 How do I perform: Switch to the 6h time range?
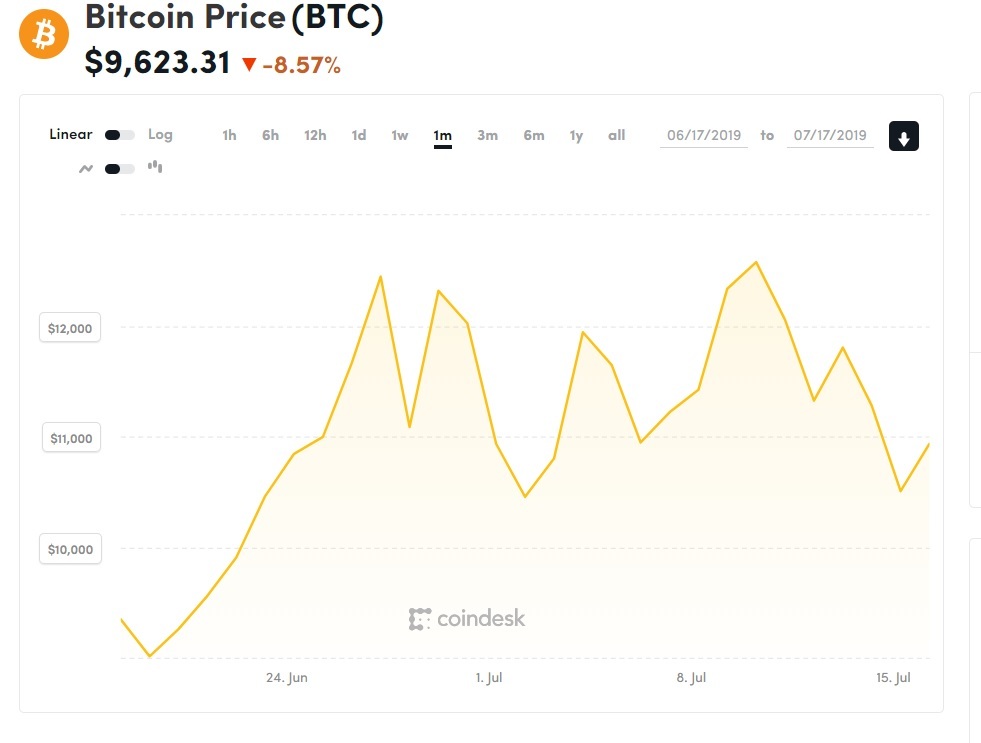[x=270, y=135]
